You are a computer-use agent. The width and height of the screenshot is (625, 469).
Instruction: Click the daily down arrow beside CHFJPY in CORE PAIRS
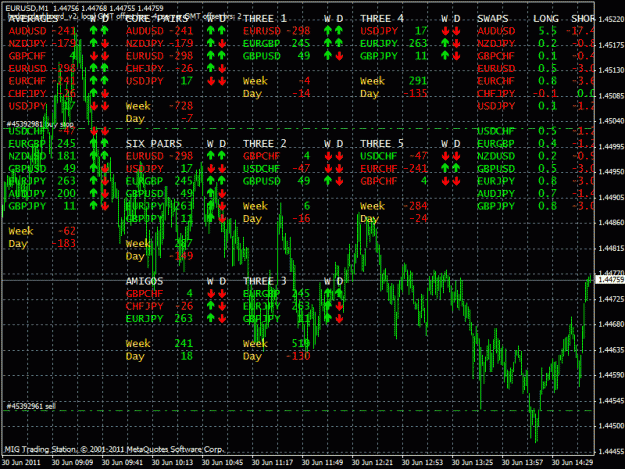[222, 69]
